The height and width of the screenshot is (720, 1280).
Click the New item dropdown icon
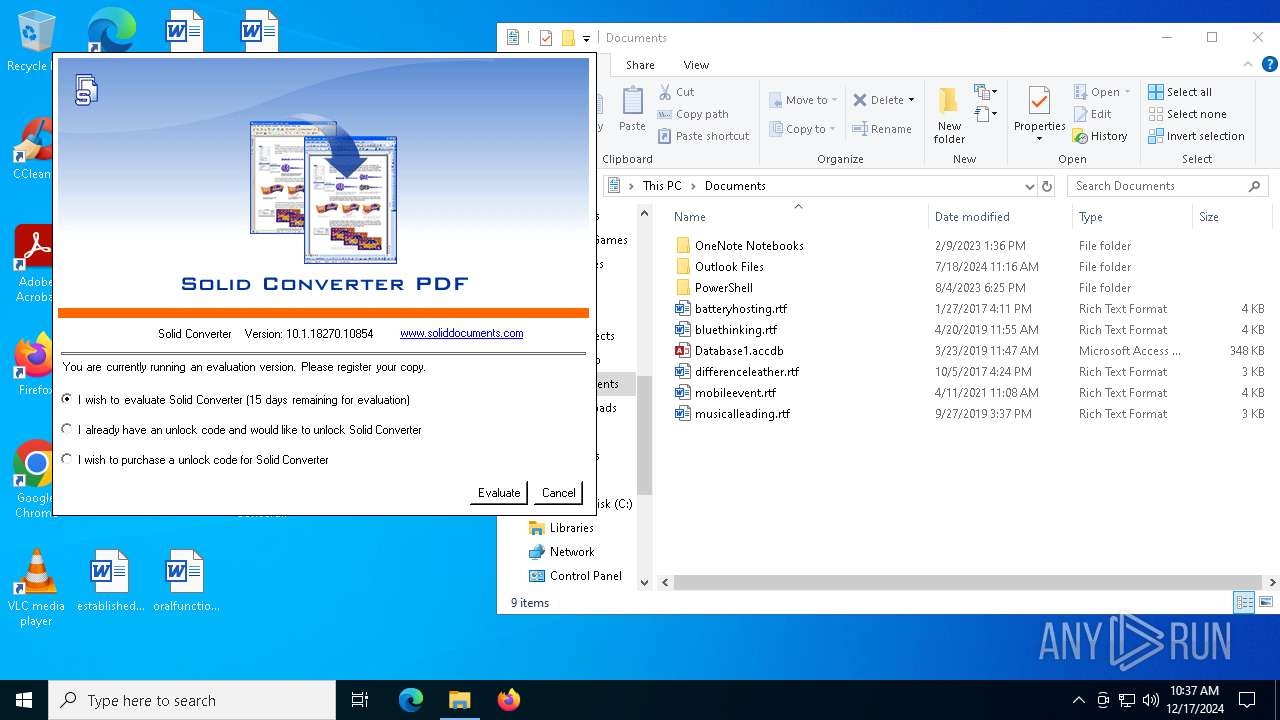tap(986, 92)
